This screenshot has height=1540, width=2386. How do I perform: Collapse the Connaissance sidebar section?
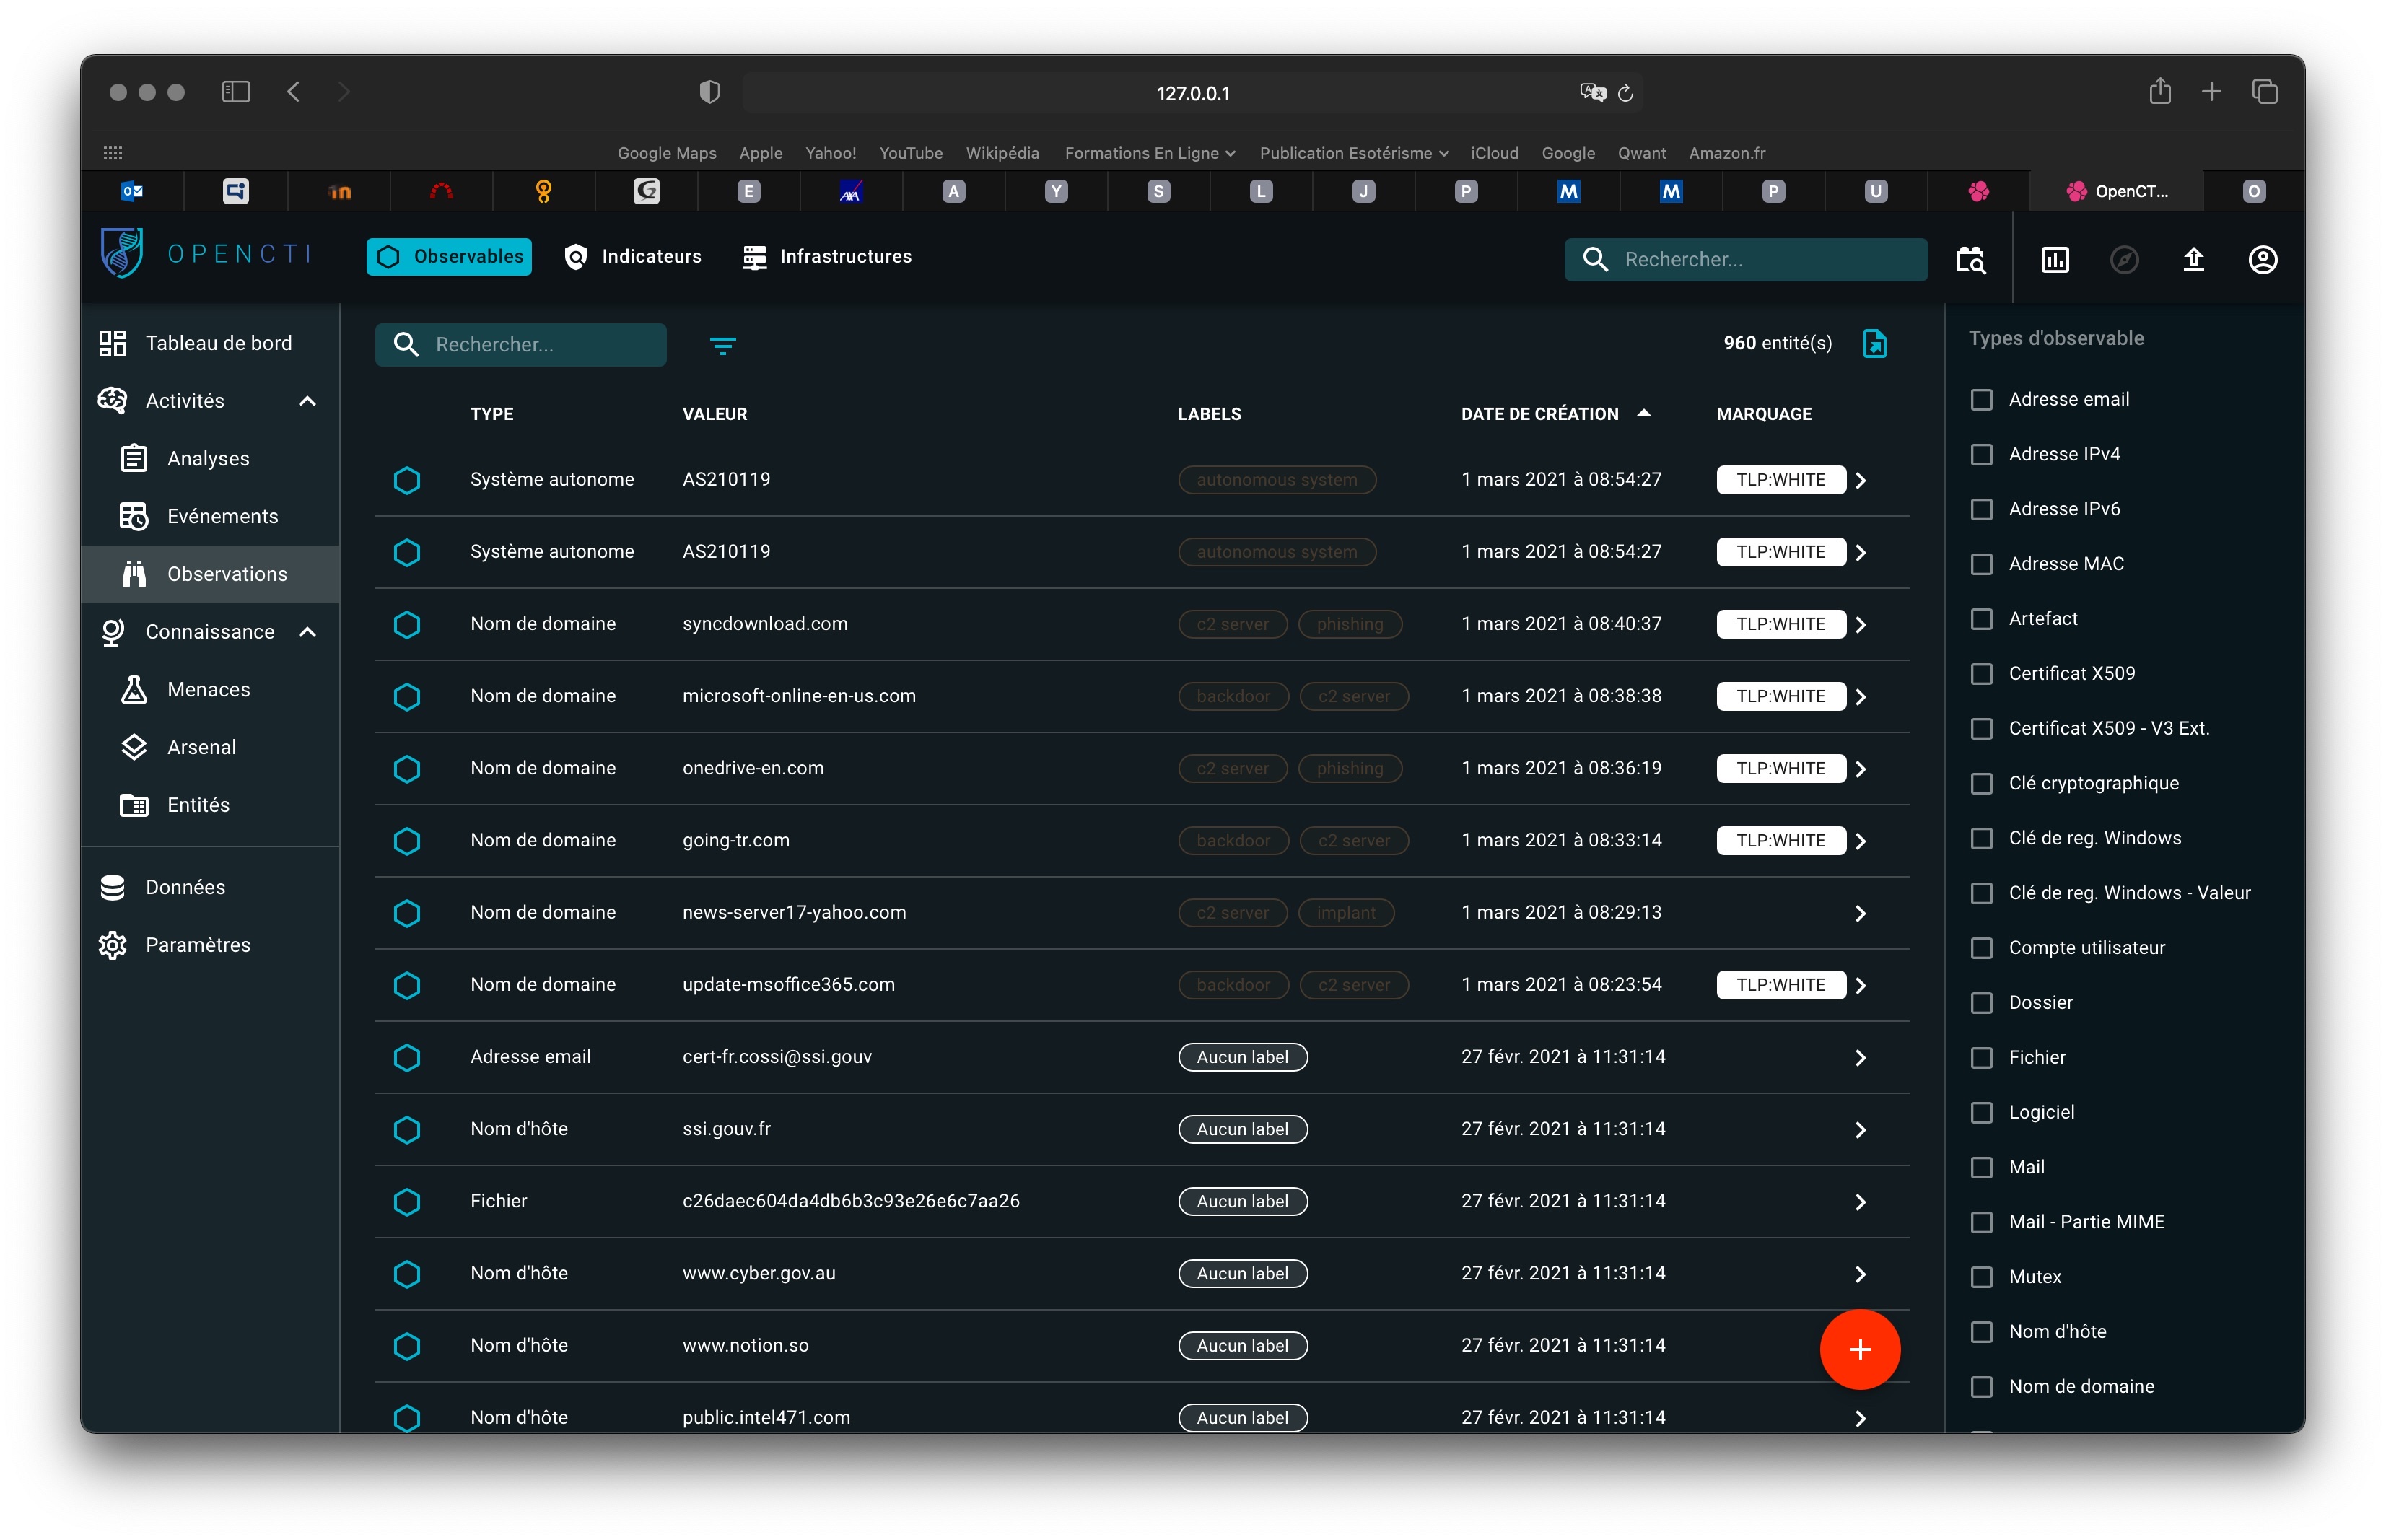tap(308, 632)
